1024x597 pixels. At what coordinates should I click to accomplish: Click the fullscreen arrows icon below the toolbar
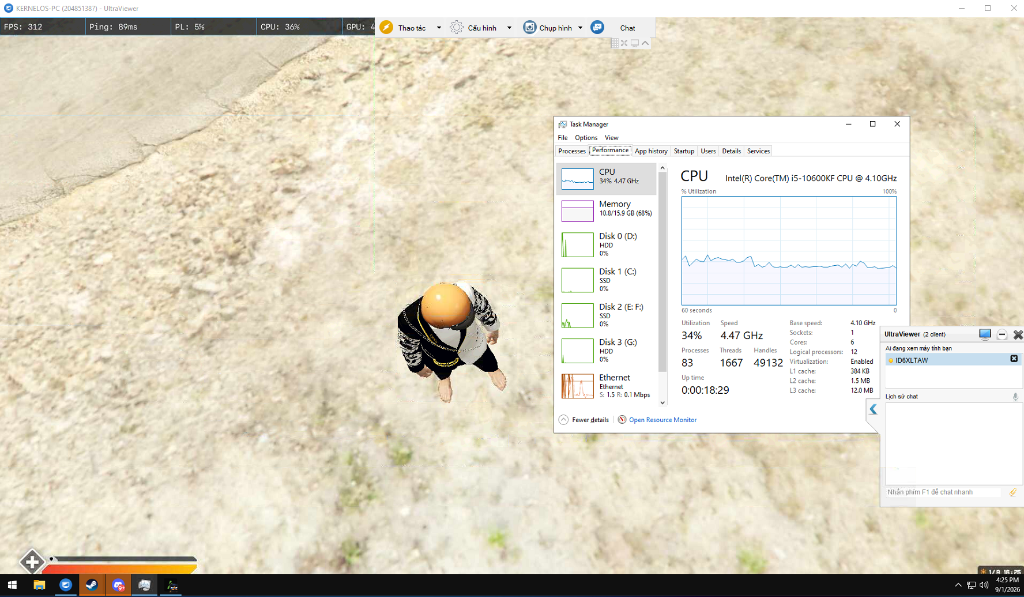pyautogui.click(x=624, y=43)
